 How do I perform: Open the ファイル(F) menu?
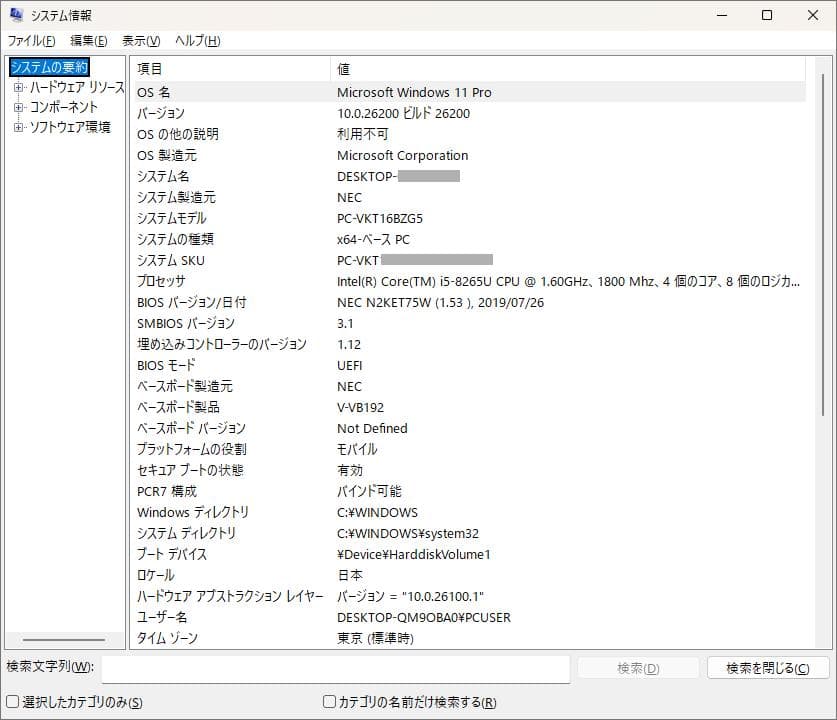[31, 41]
